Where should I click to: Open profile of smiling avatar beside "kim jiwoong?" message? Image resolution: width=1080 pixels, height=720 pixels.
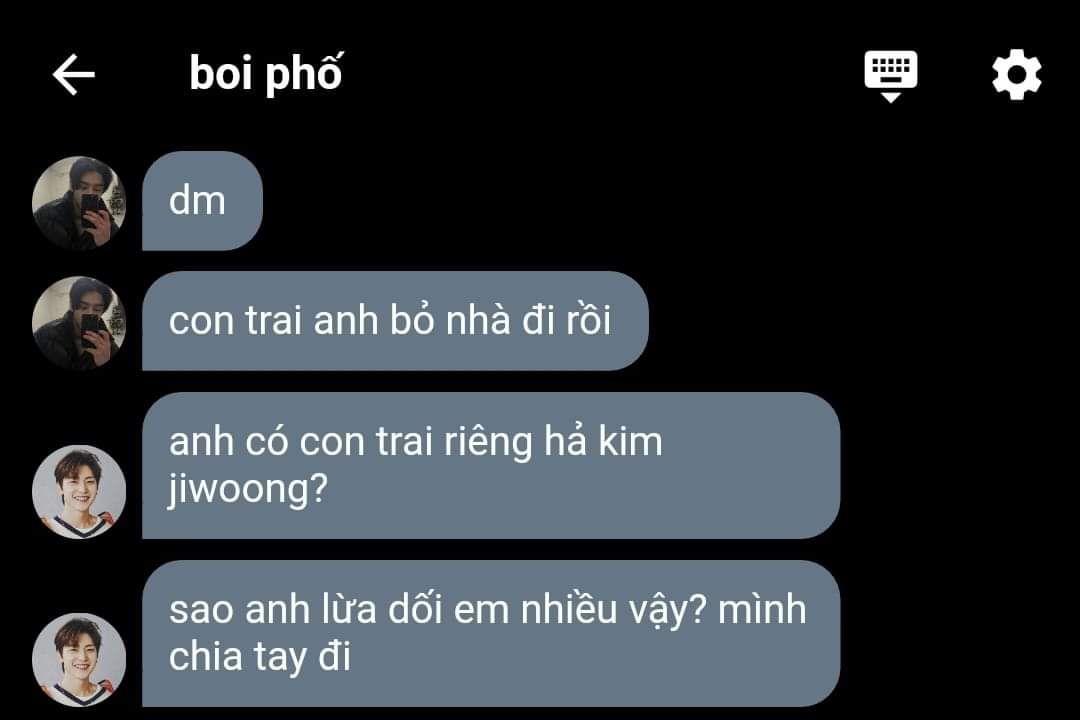tap(79, 491)
